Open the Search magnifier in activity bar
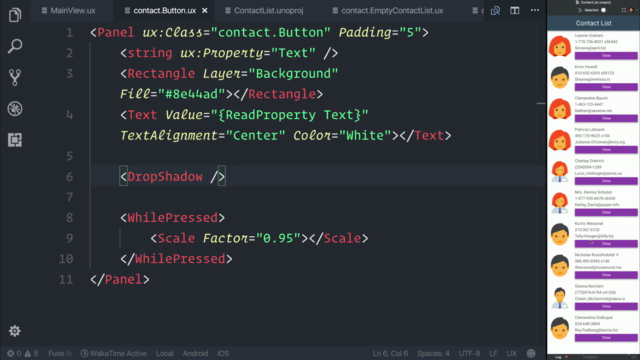 [15, 46]
